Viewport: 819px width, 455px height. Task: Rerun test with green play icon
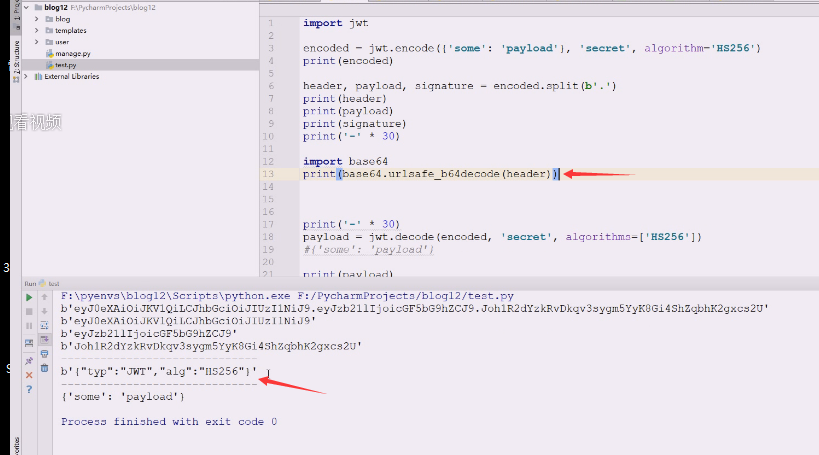29,297
